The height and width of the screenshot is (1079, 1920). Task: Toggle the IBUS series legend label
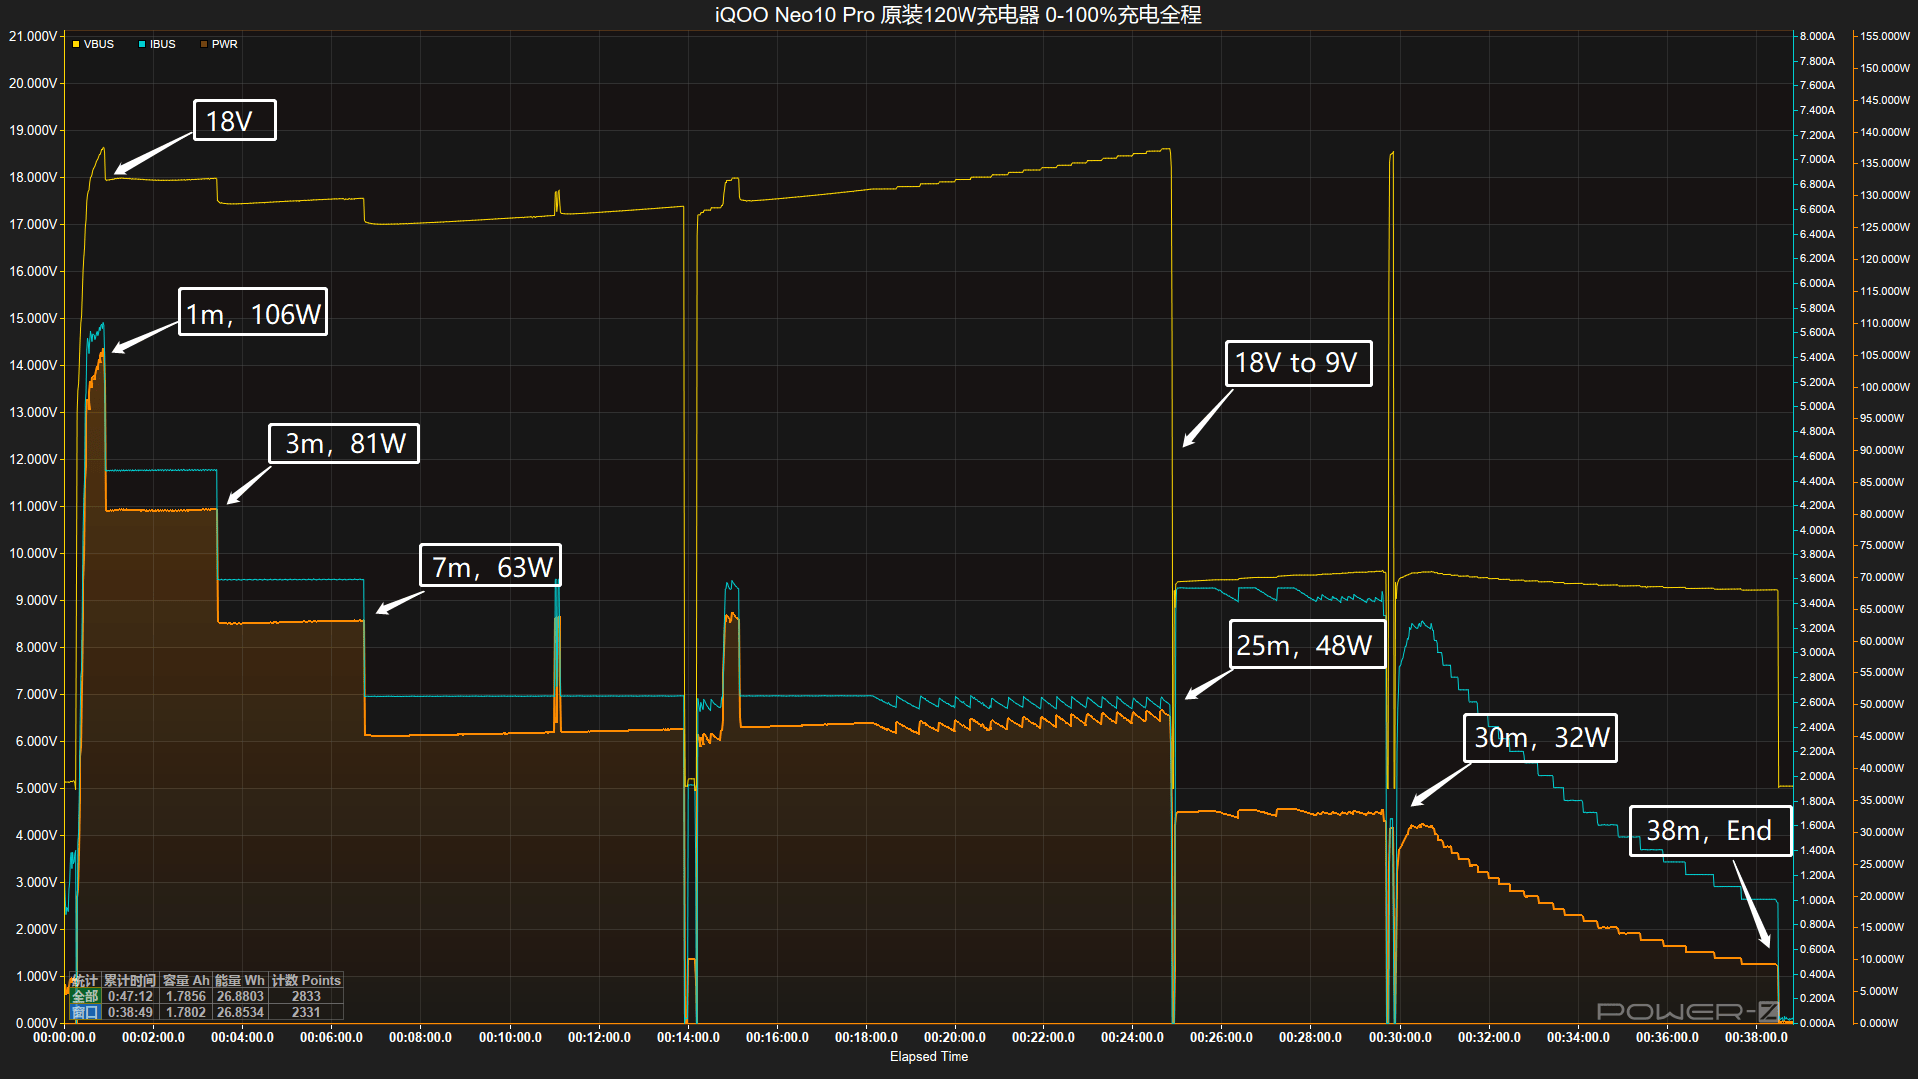(163, 44)
